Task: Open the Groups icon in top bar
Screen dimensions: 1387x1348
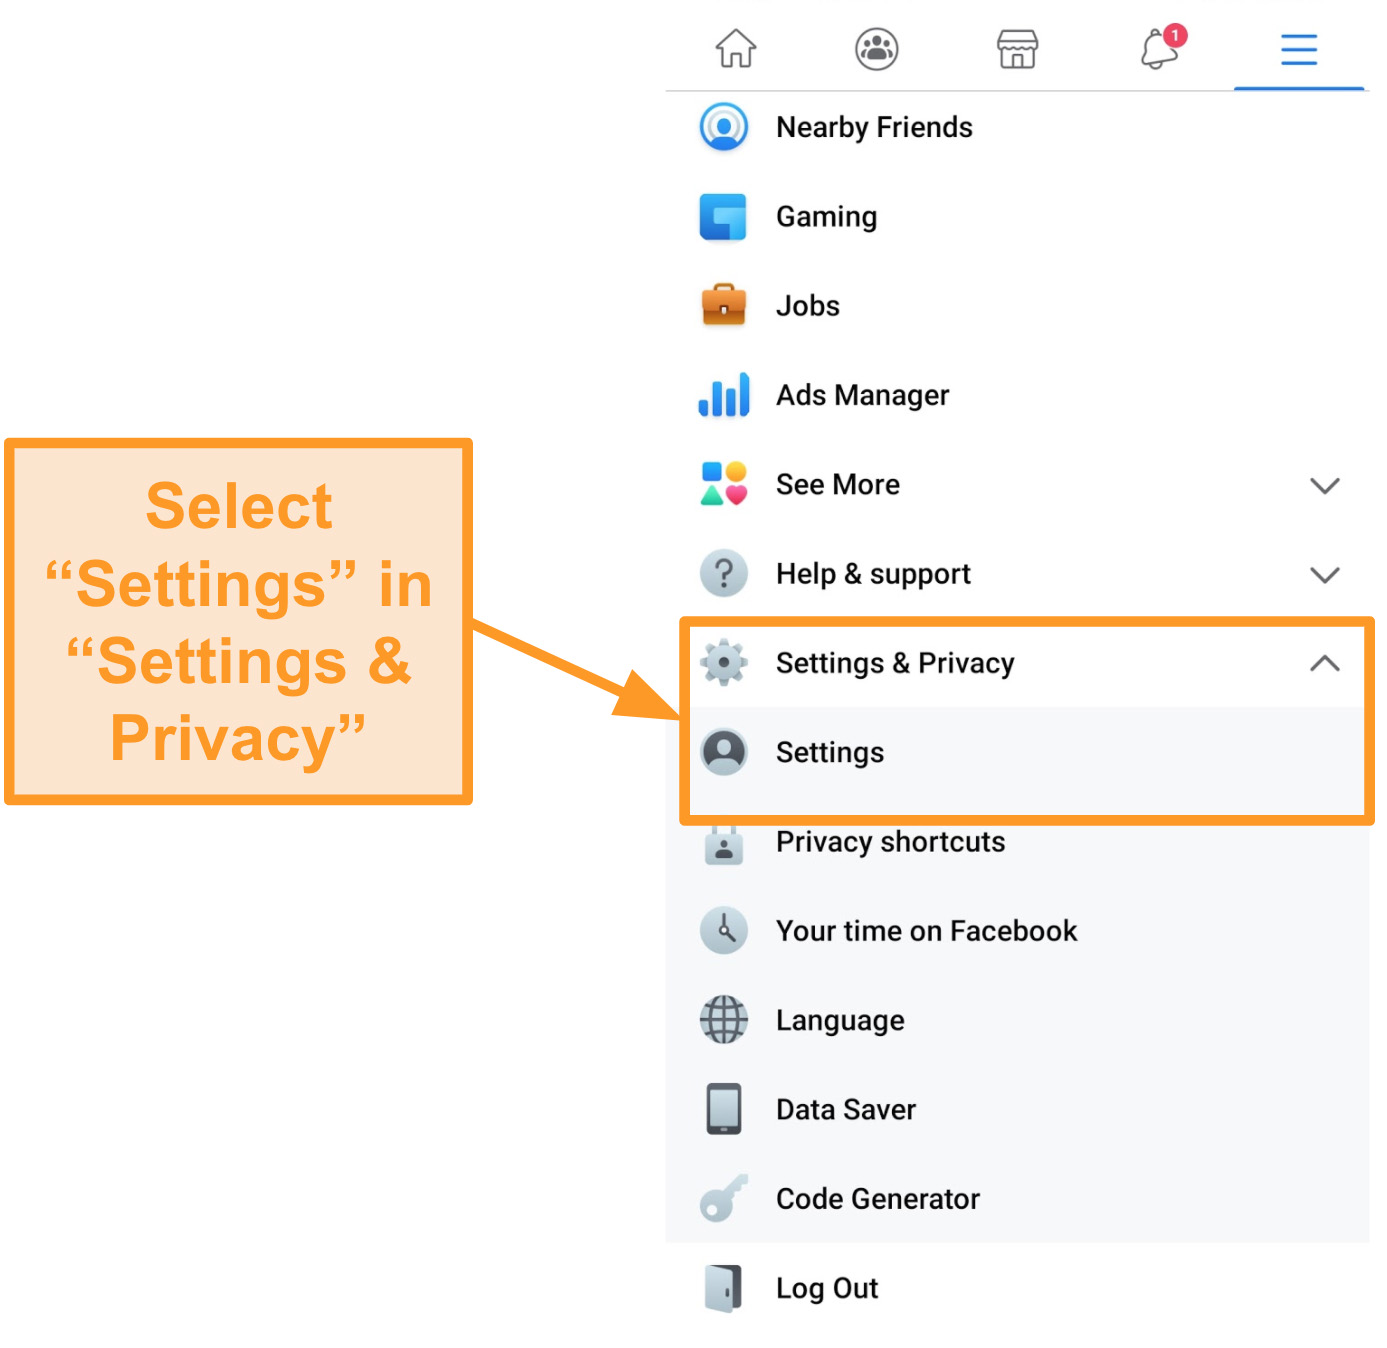Action: click(x=876, y=48)
